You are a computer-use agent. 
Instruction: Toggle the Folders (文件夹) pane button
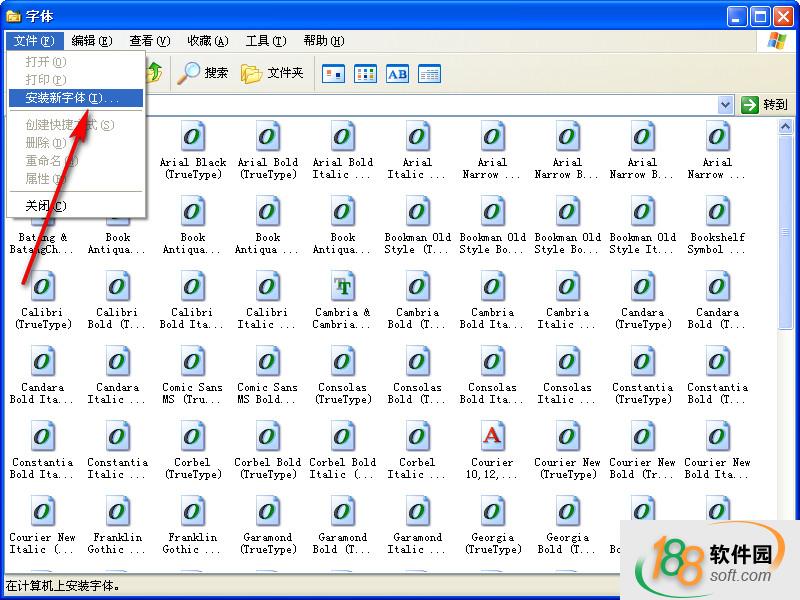click(x=272, y=73)
